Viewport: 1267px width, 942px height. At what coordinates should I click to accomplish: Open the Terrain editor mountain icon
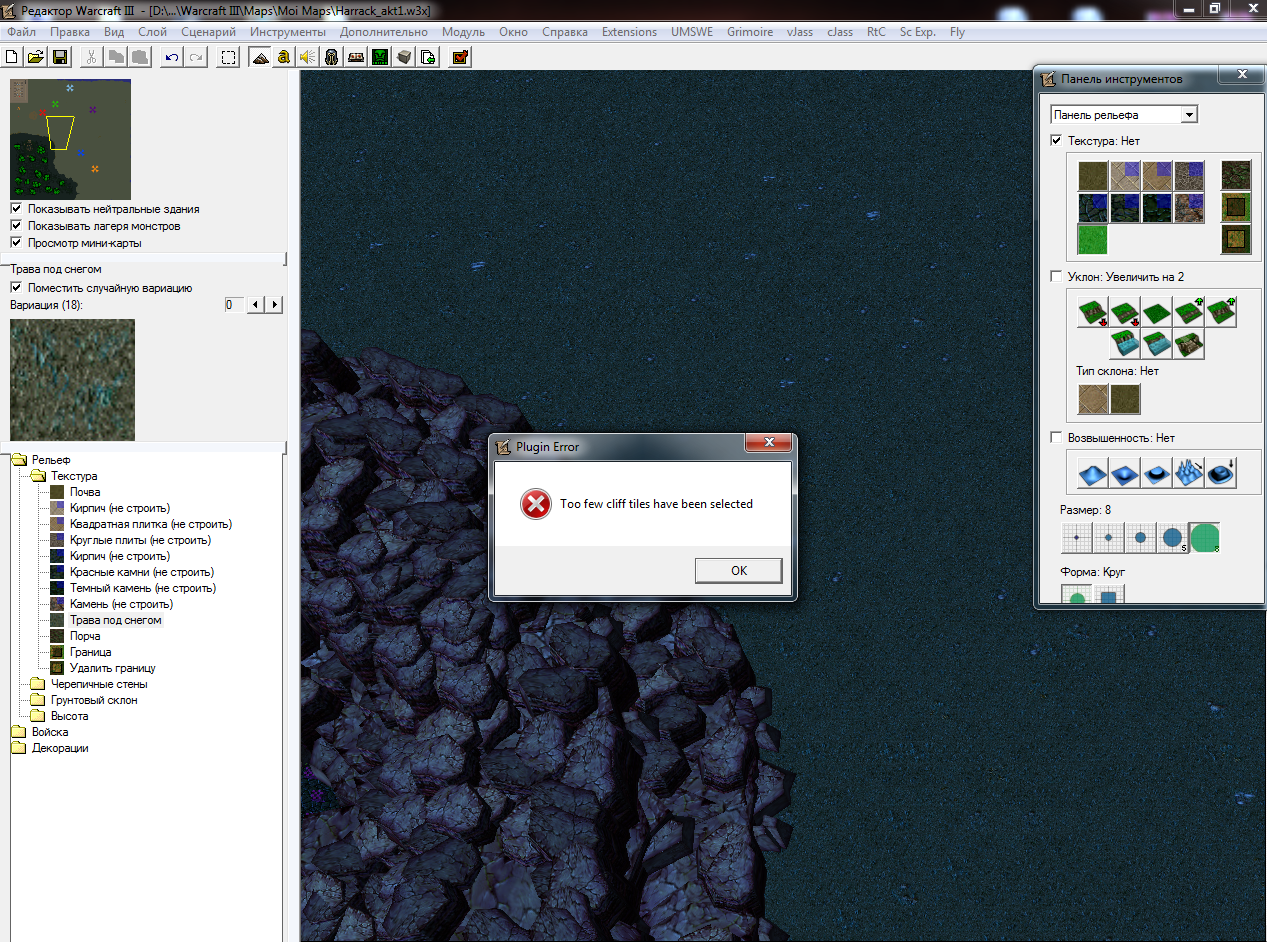click(x=261, y=57)
